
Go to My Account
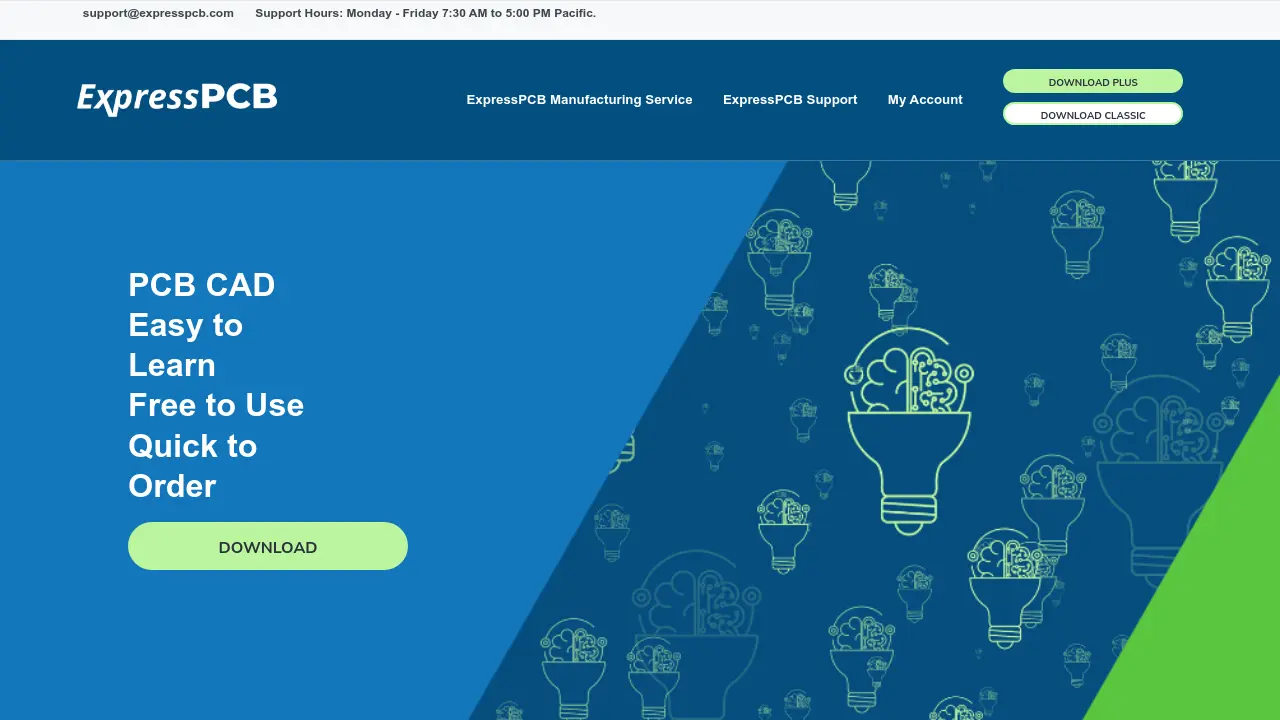[x=925, y=100]
